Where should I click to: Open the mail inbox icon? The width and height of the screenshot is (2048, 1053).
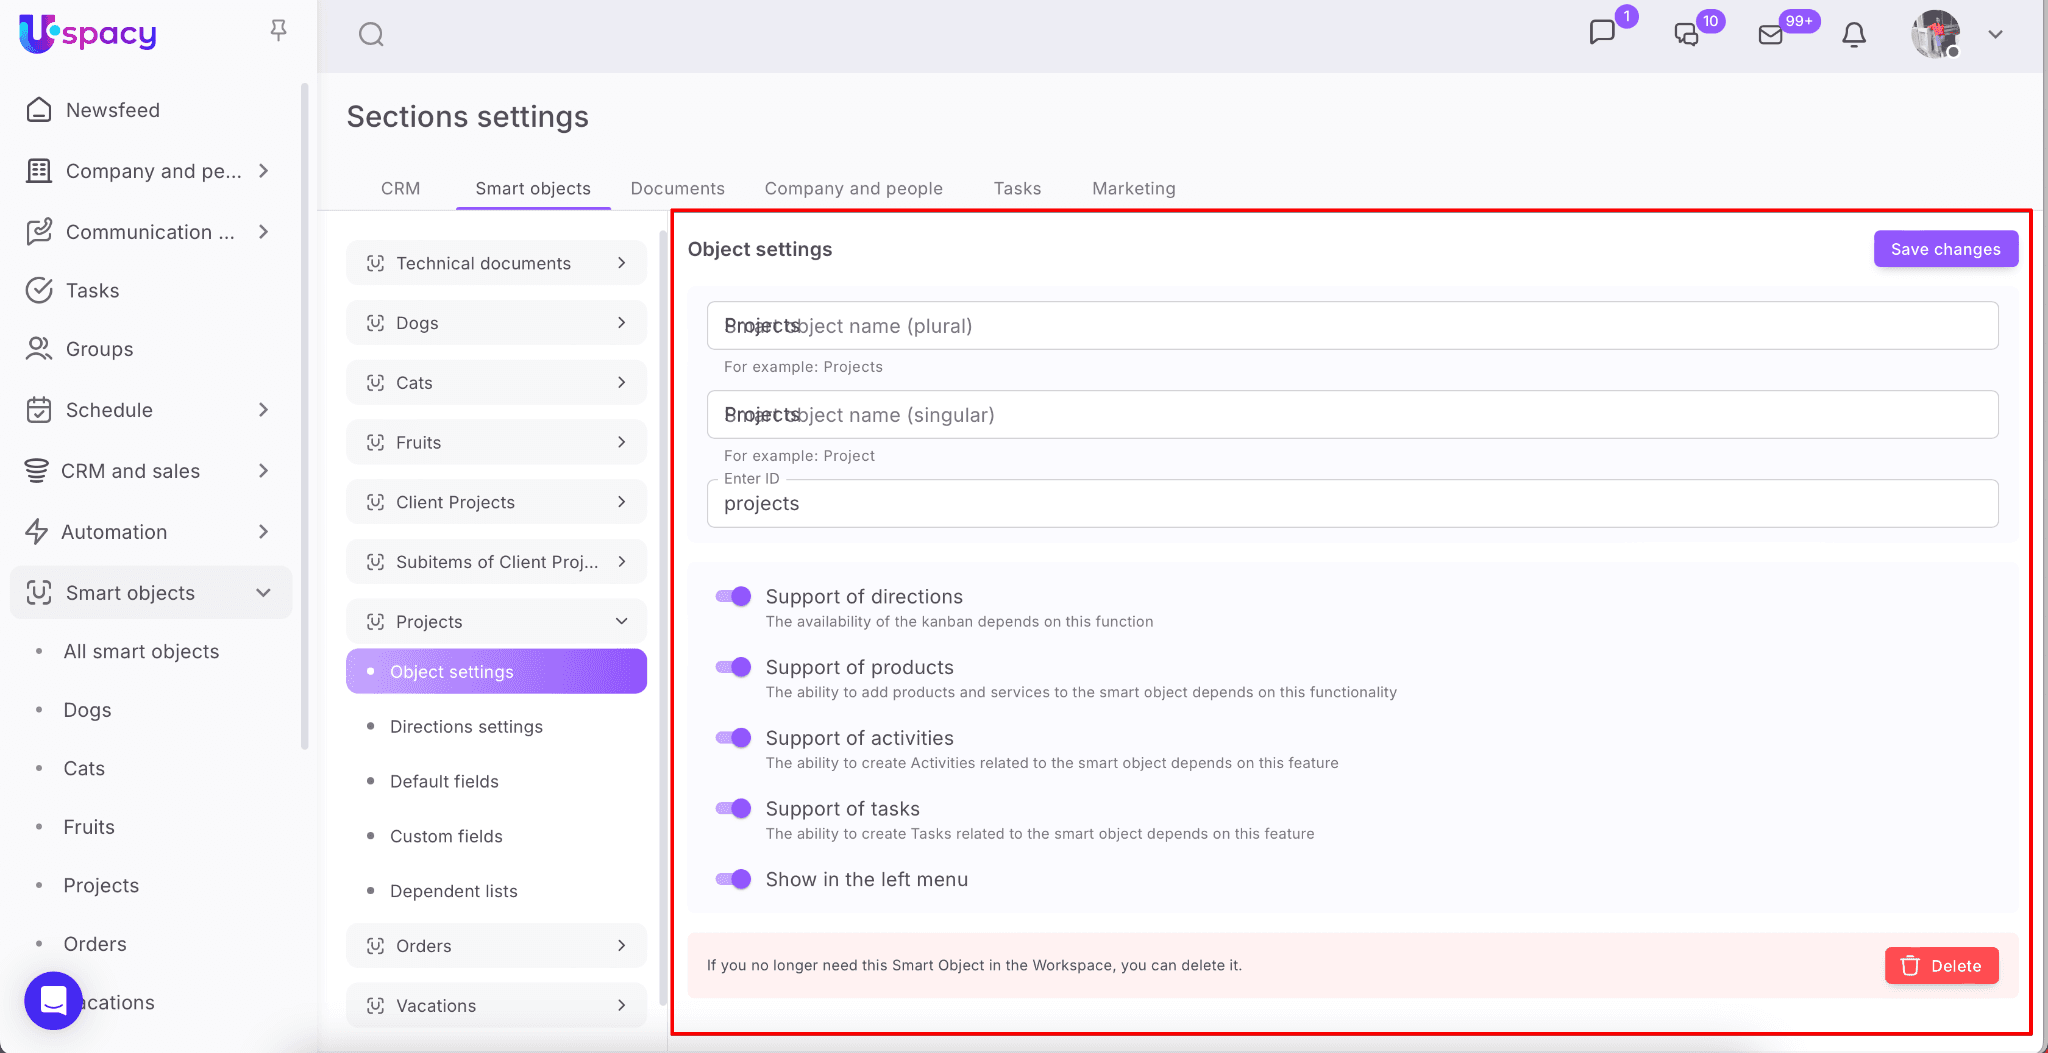tap(1771, 35)
